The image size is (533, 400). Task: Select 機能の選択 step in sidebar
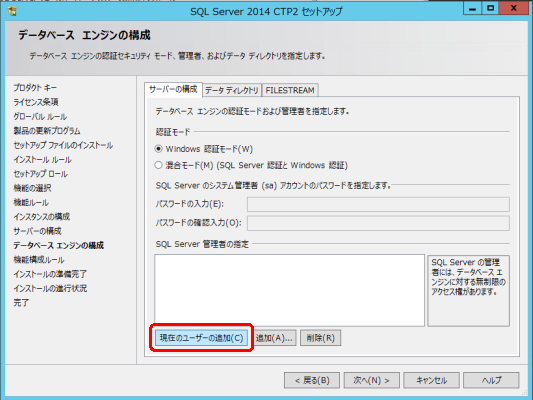click(x=33, y=188)
